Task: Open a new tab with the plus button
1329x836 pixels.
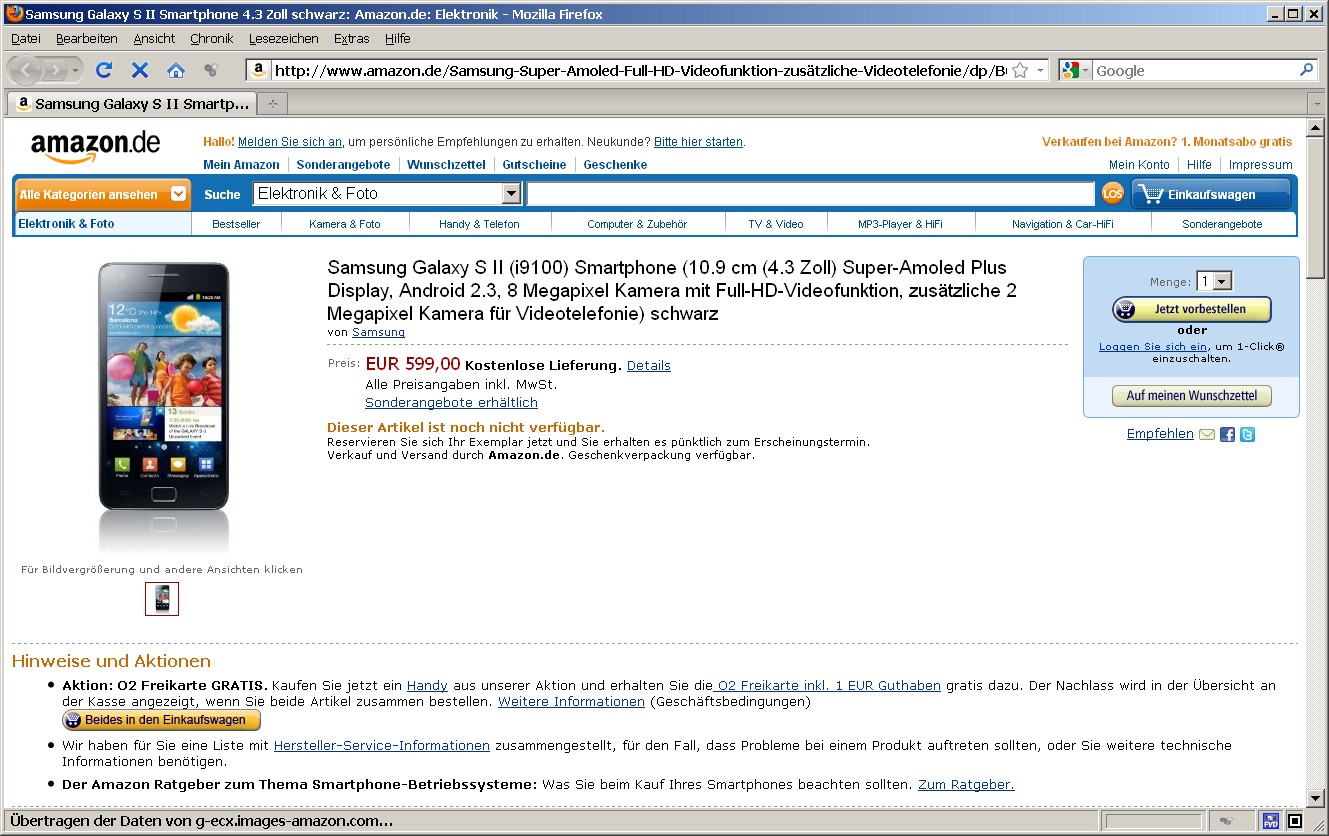Action: tap(271, 103)
